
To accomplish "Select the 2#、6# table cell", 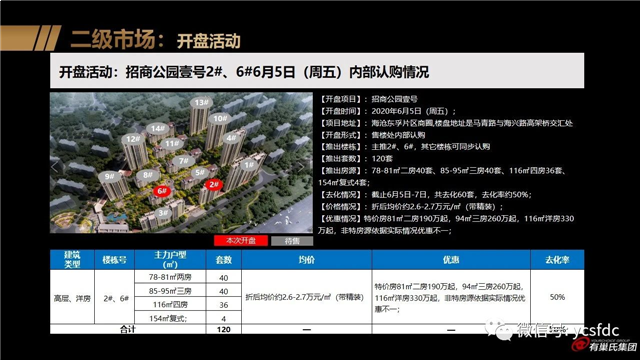I will click(x=115, y=298).
